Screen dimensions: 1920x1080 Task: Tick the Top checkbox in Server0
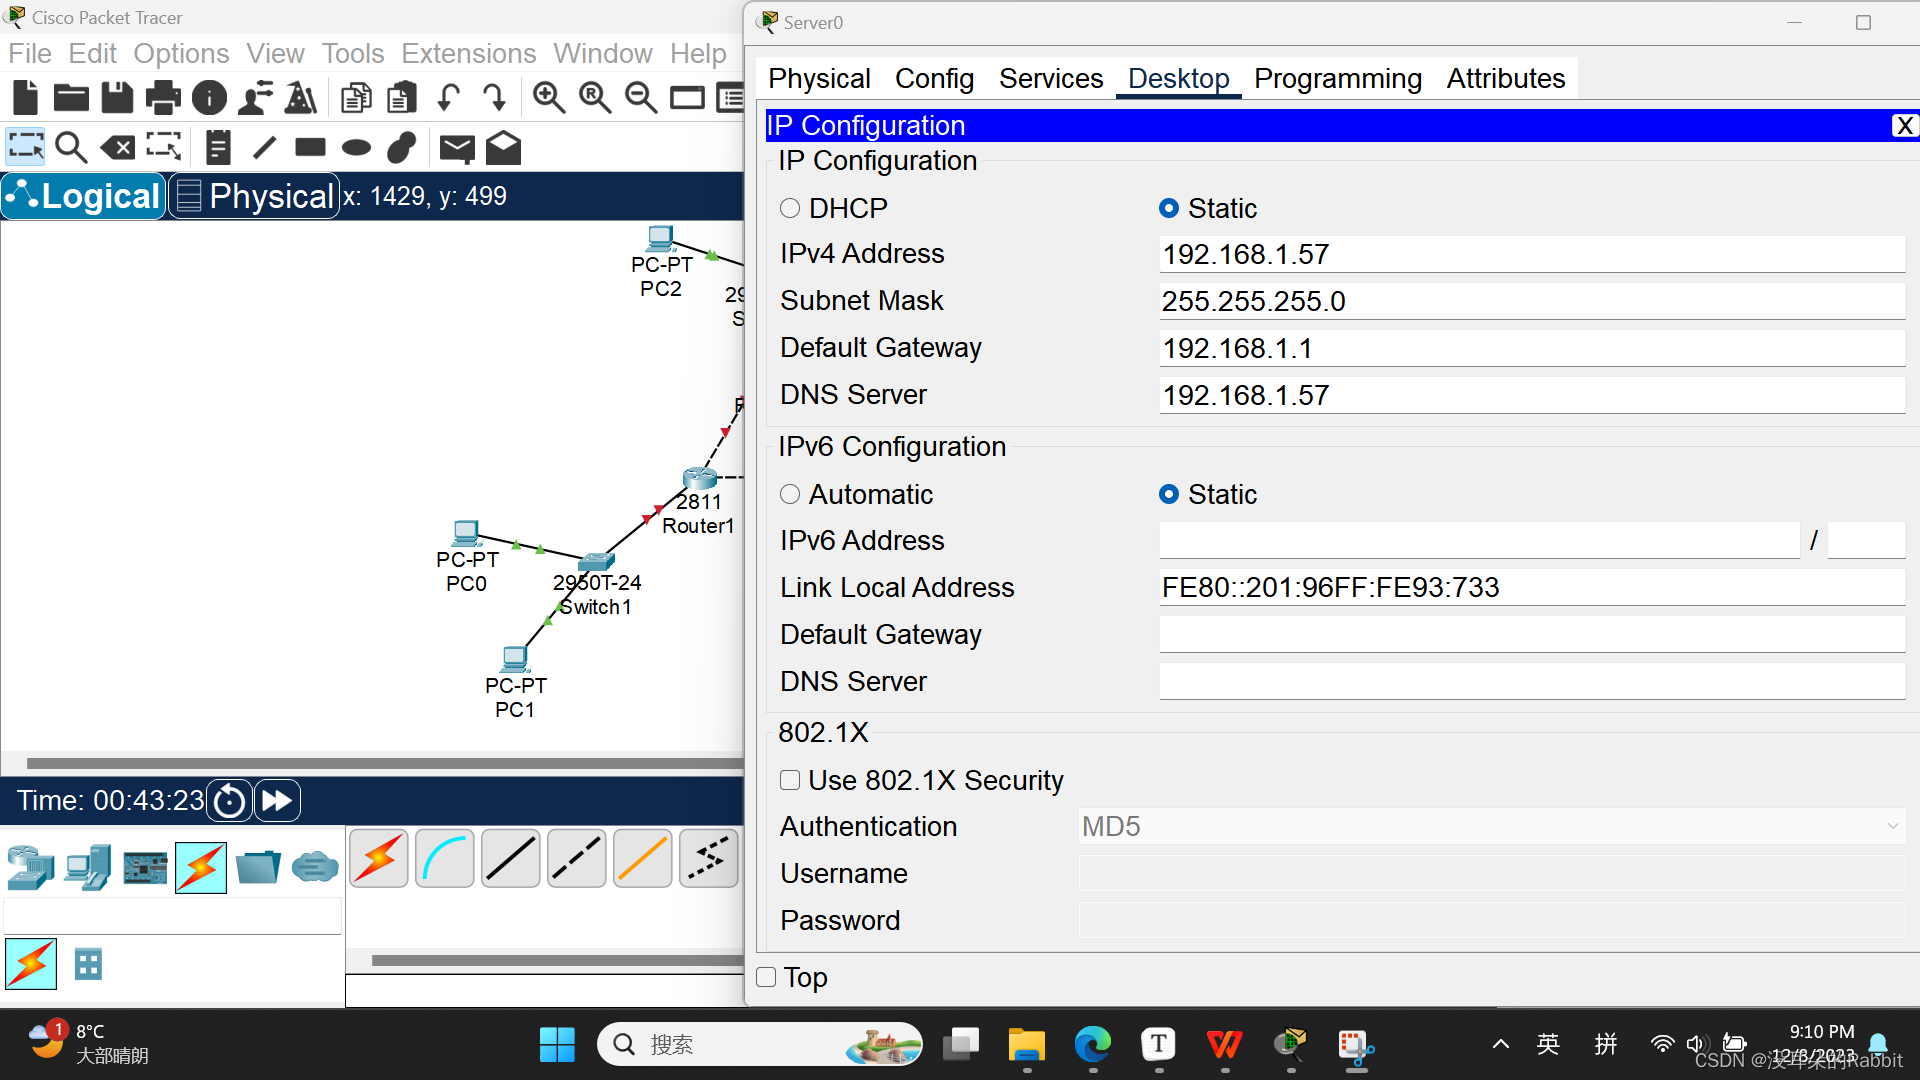point(767,977)
